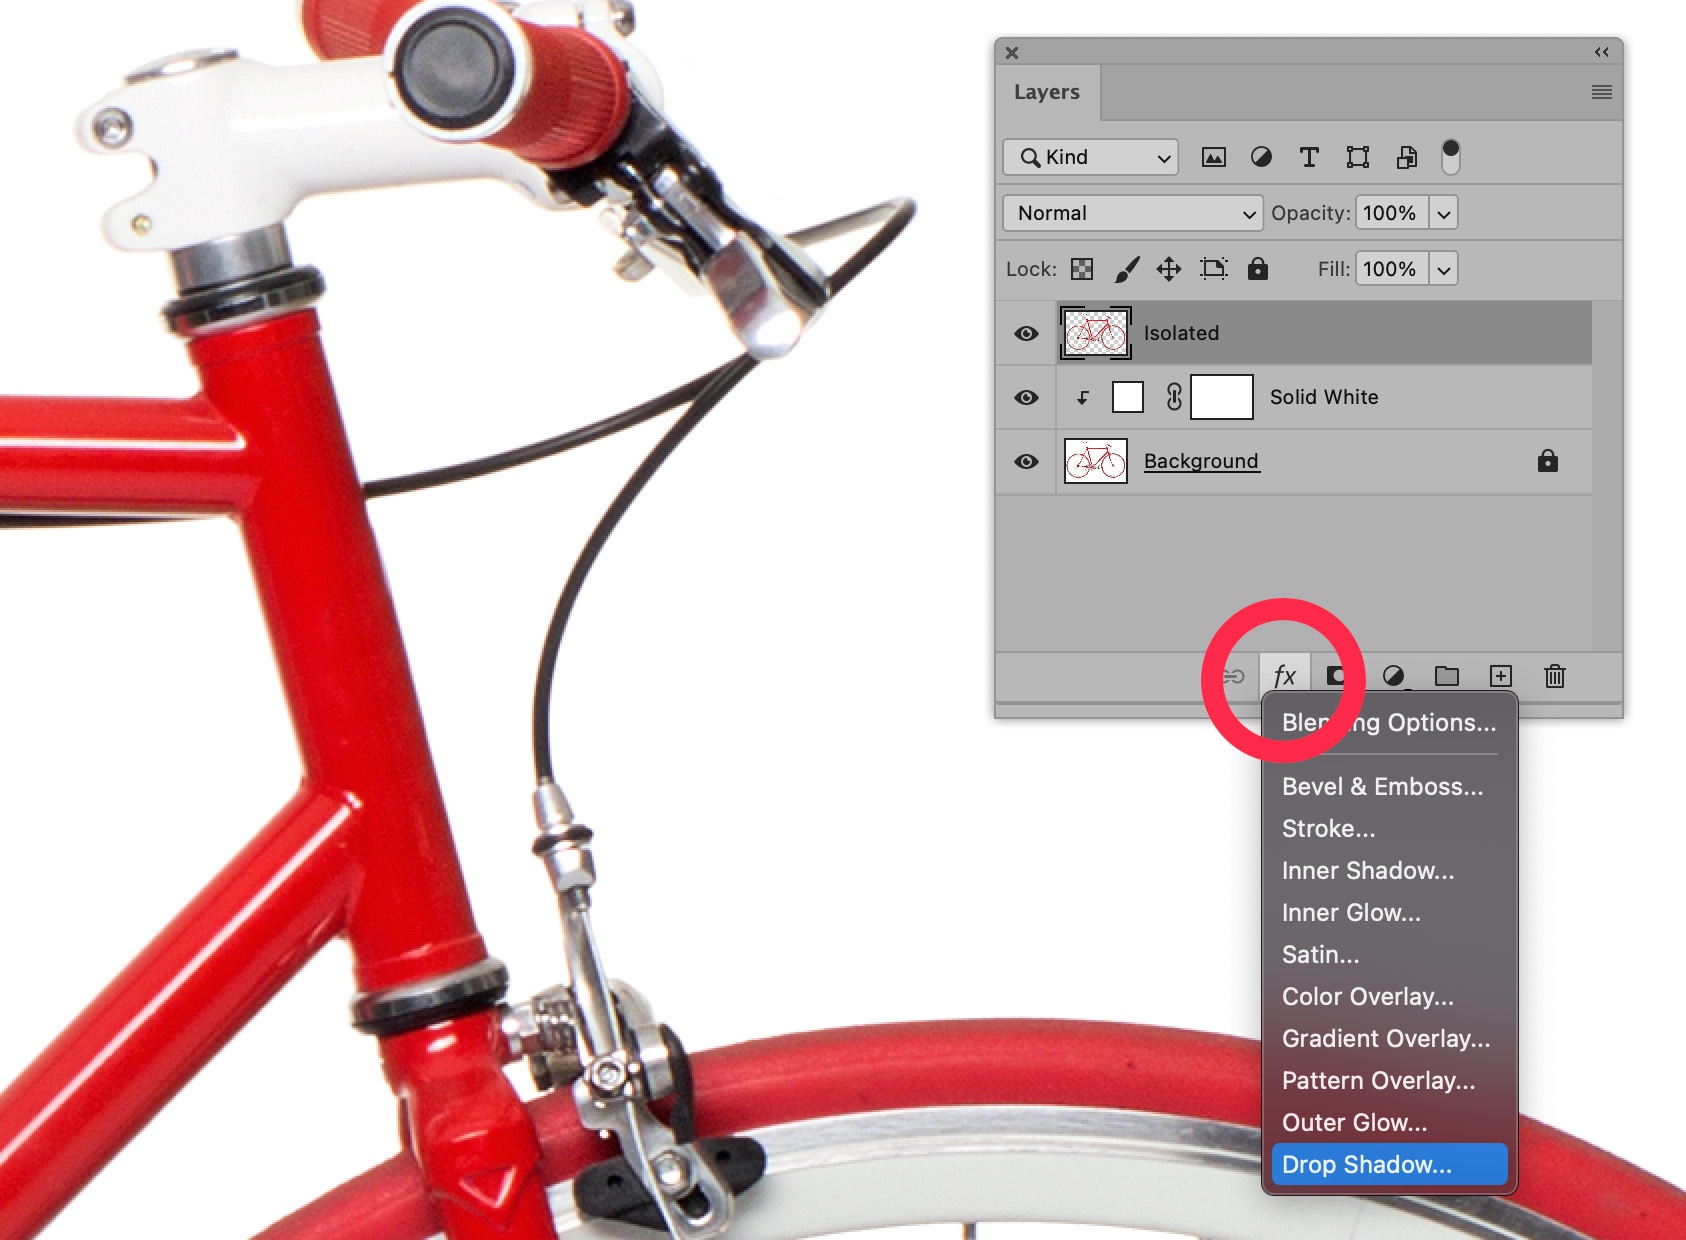This screenshot has width=1686, height=1240.
Task: Click the Solid White color fill swatch
Action: tap(1128, 397)
